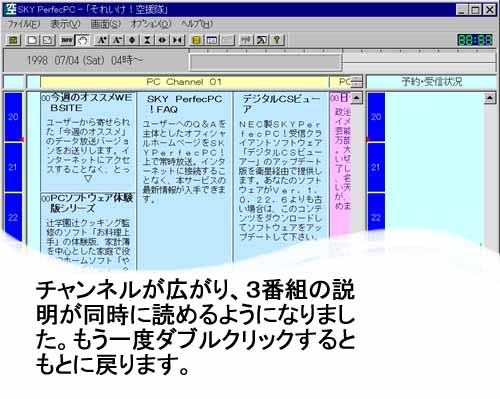Image resolution: width=500 pixels, height=399 pixels.
Task: Click the PC Channel 01 header
Action: 184,82
